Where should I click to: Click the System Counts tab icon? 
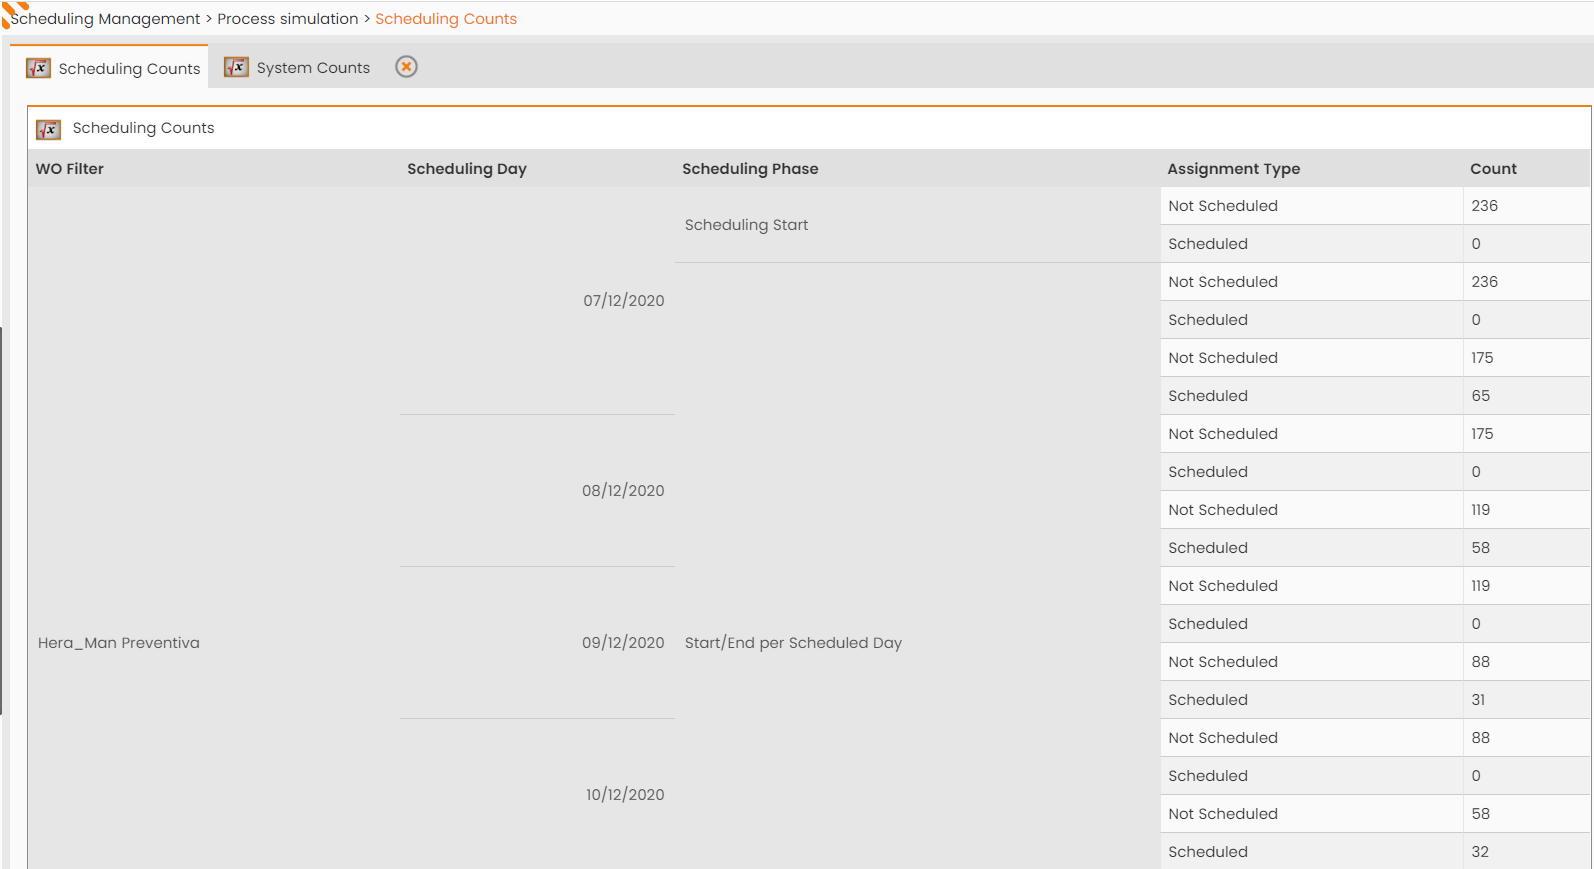point(236,67)
